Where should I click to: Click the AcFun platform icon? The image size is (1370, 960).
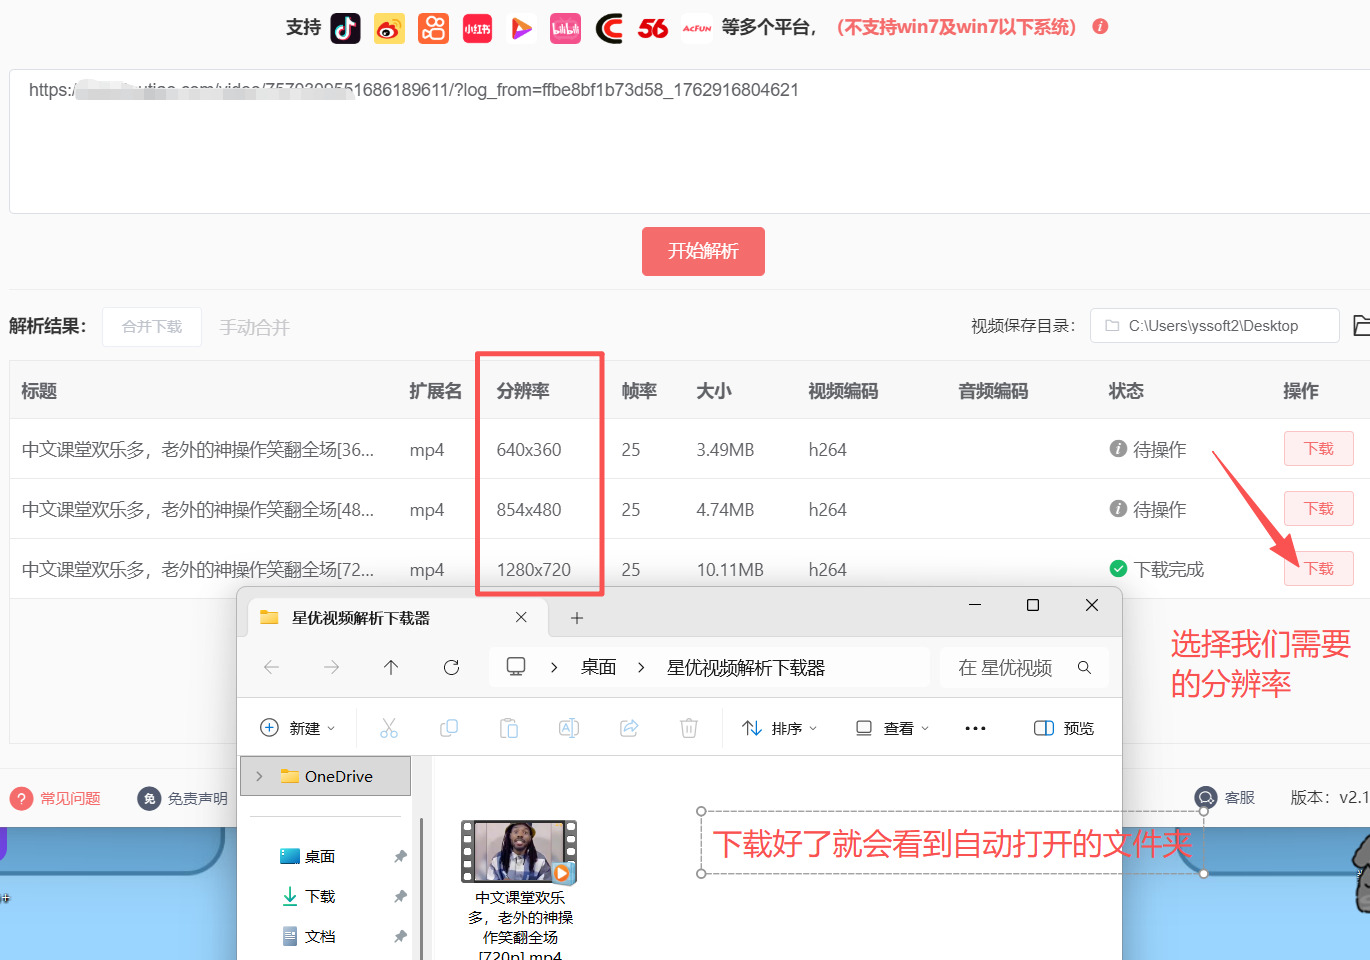pos(697,28)
